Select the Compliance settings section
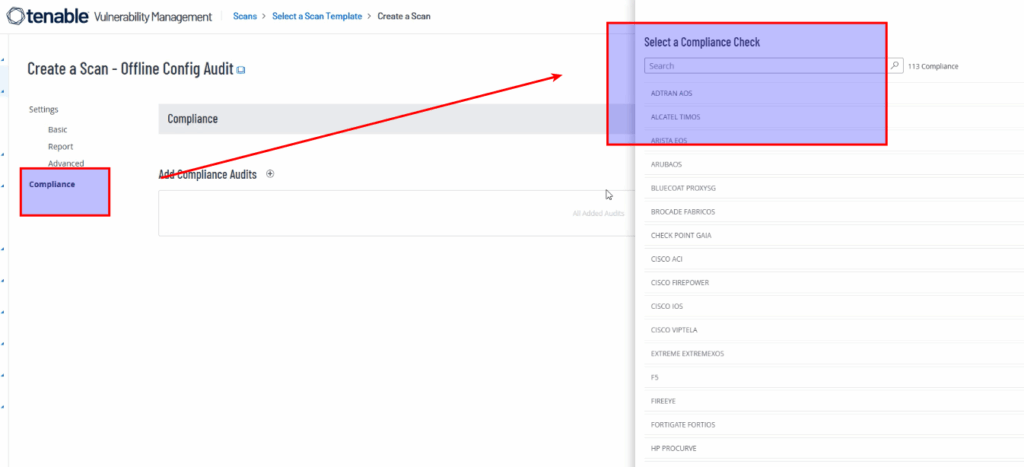Image resolution: width=1024 pixels, height=467 pixels. 52,184
